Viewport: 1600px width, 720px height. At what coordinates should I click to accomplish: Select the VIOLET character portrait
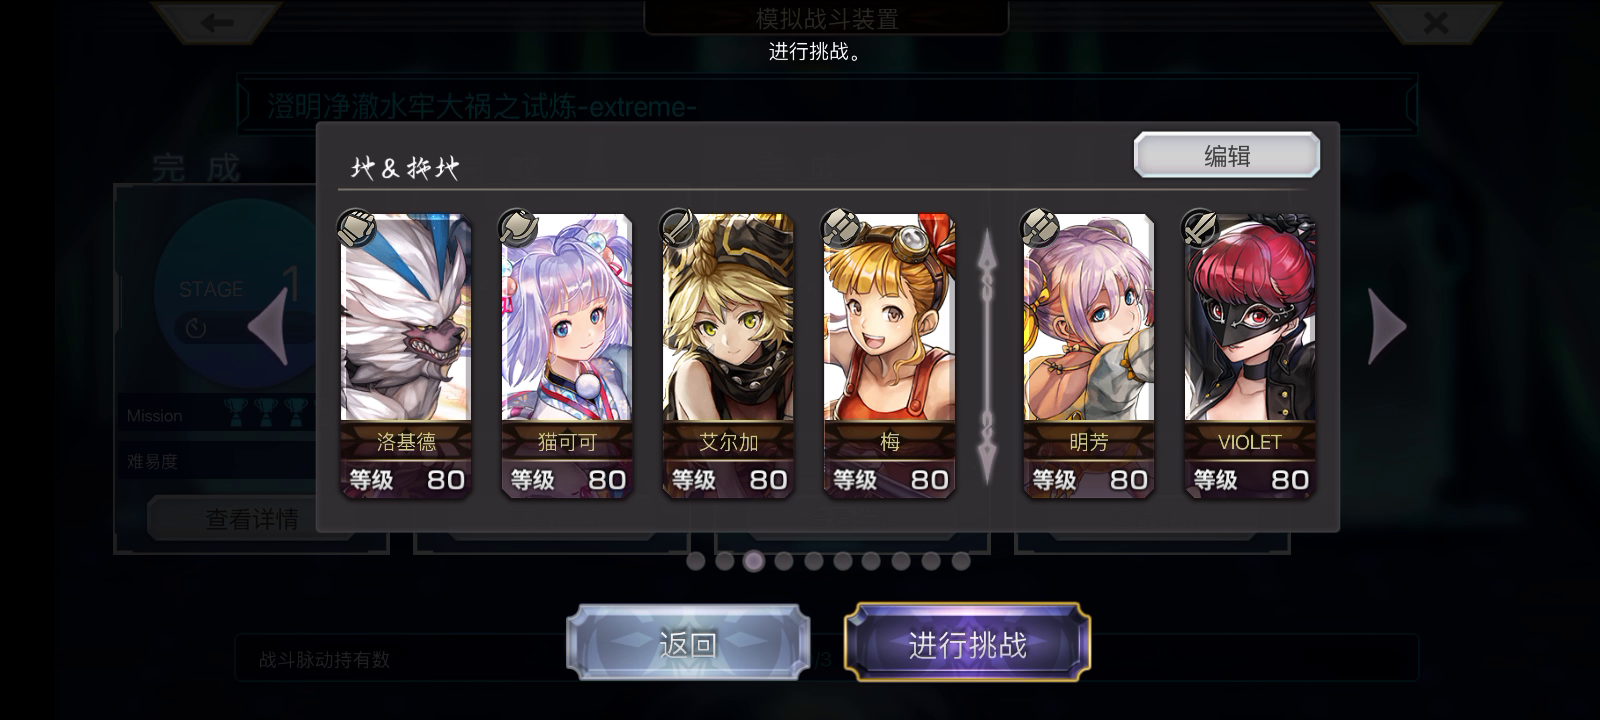pyautogui.click(x=1249, y=317)
